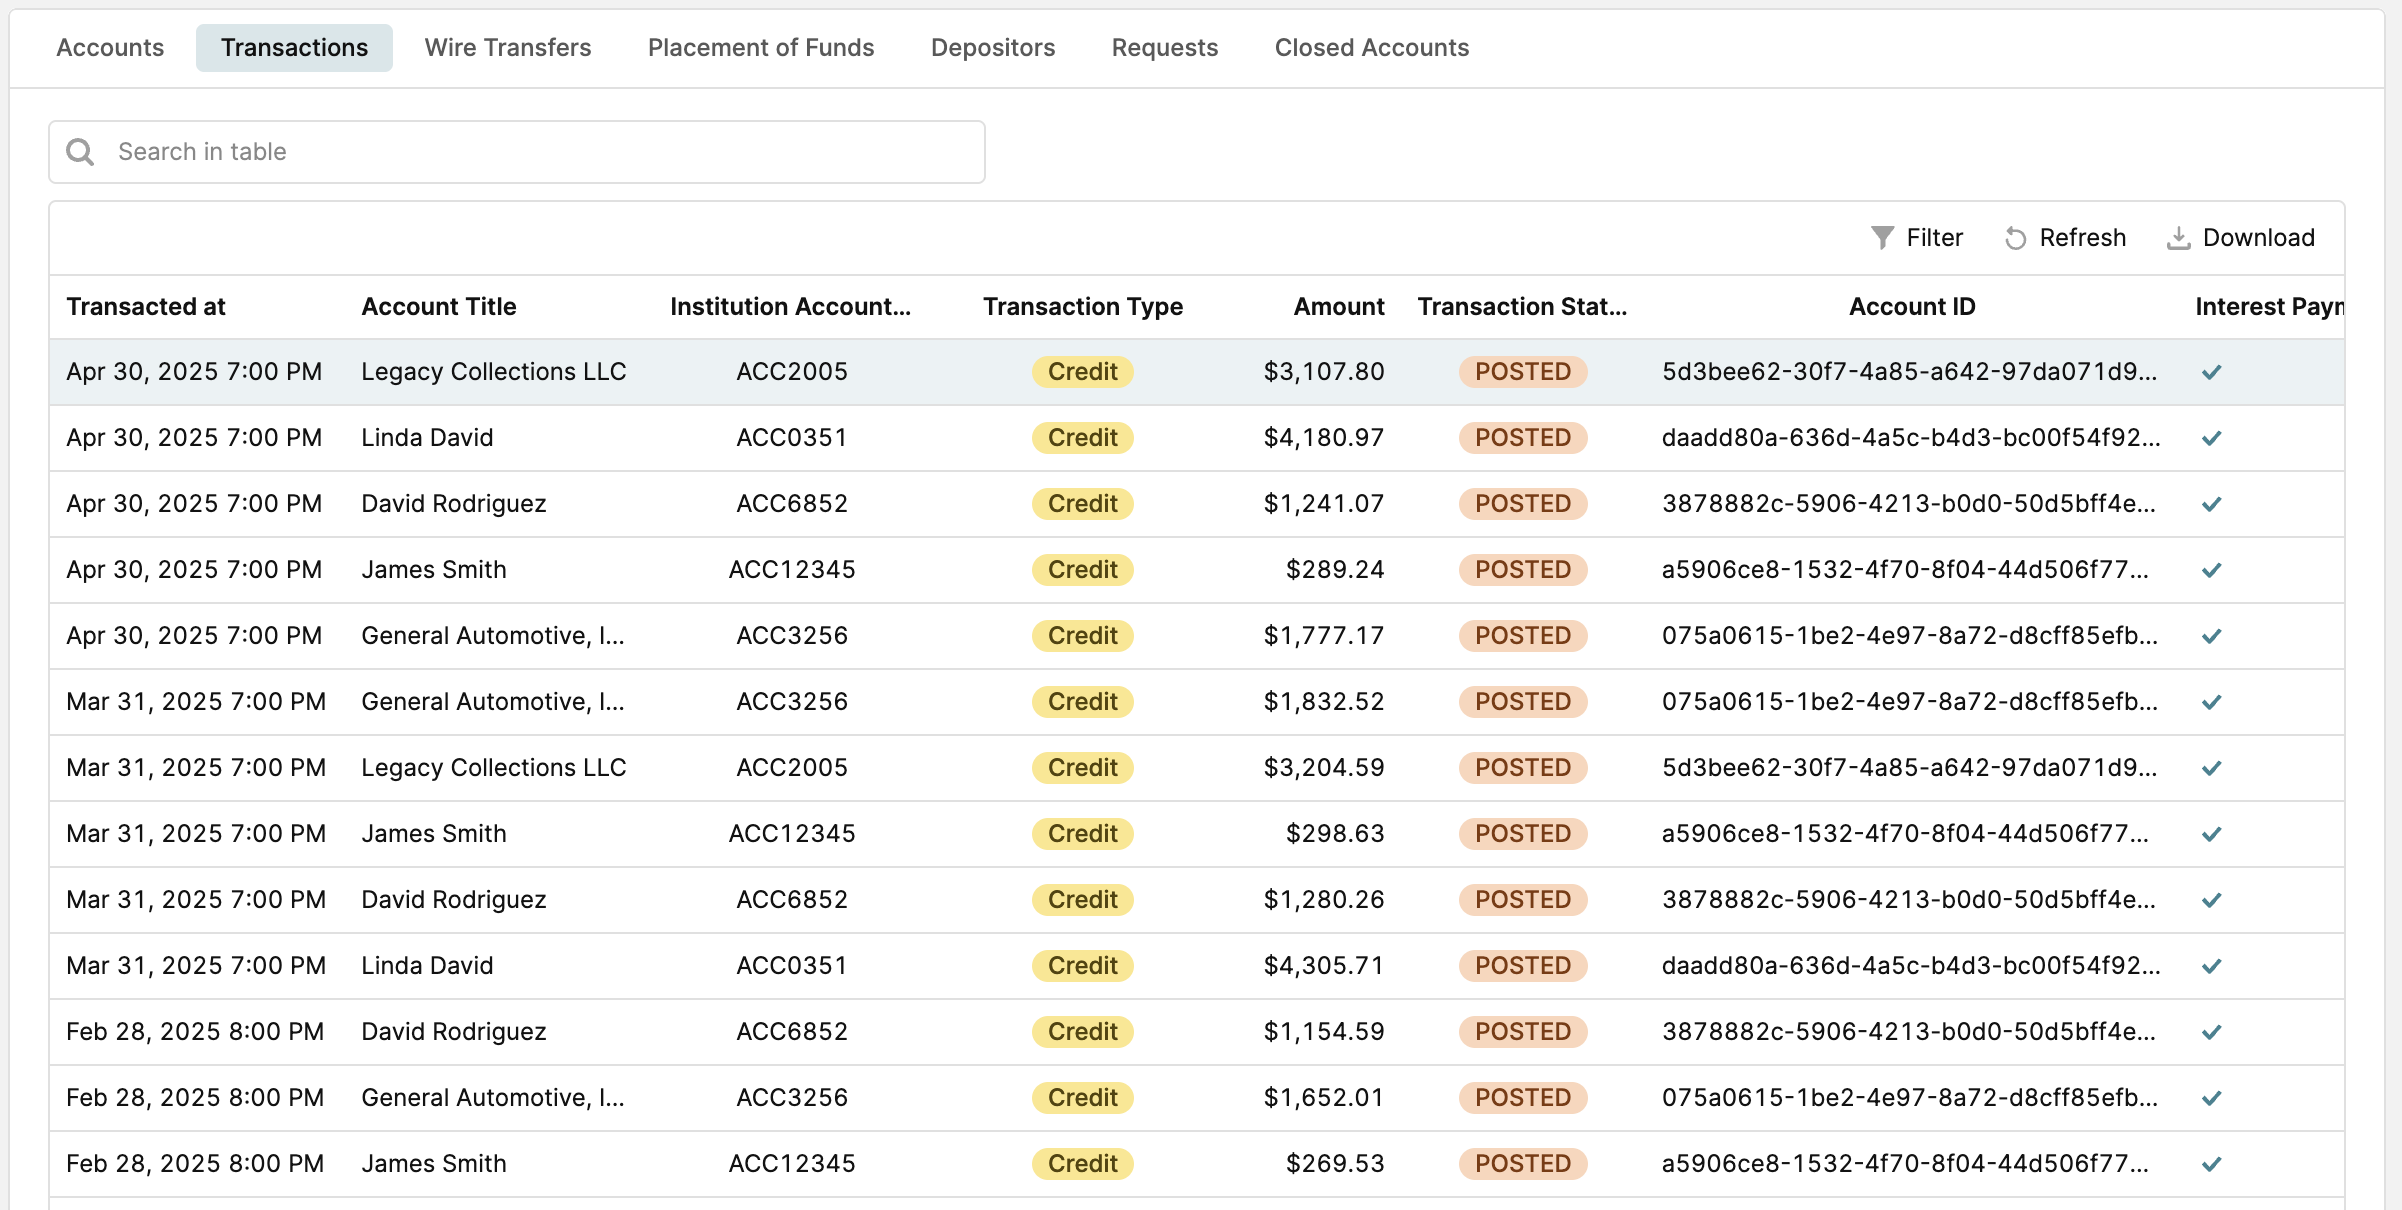2402x1210 pixels.
Task: Open Placement of Funds tab
Action: click(x=761, y=48)
